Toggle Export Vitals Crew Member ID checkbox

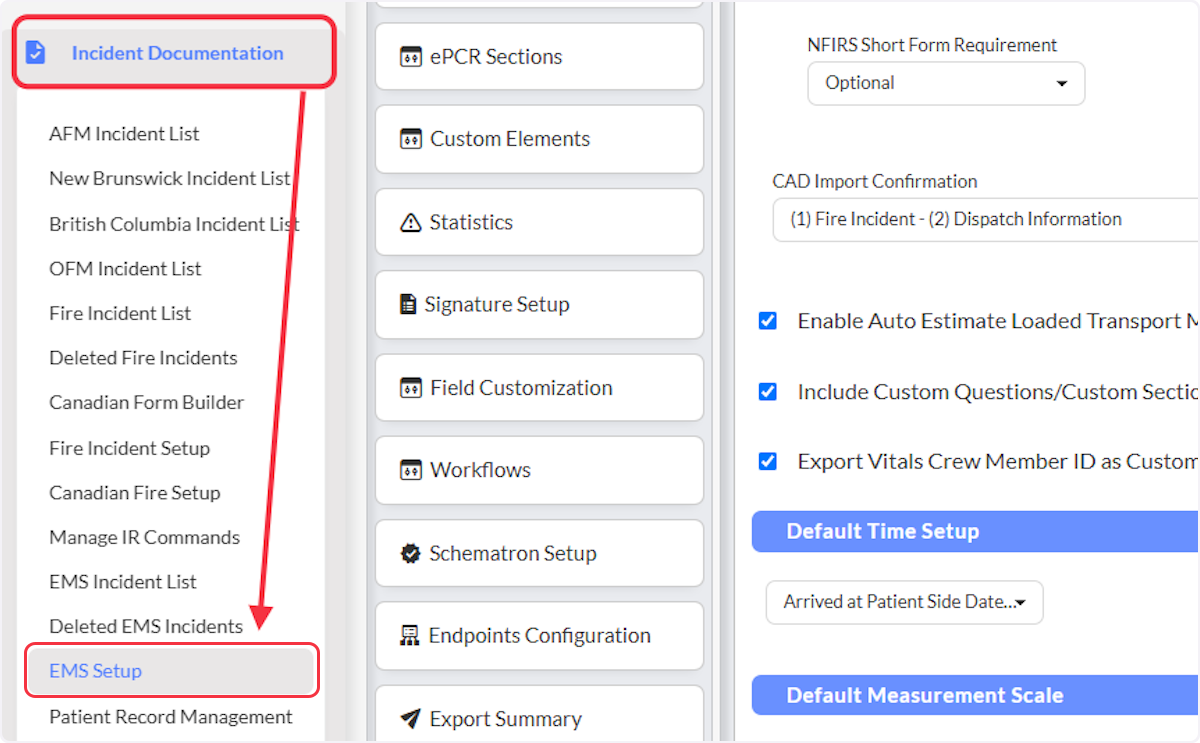[768, 461]
